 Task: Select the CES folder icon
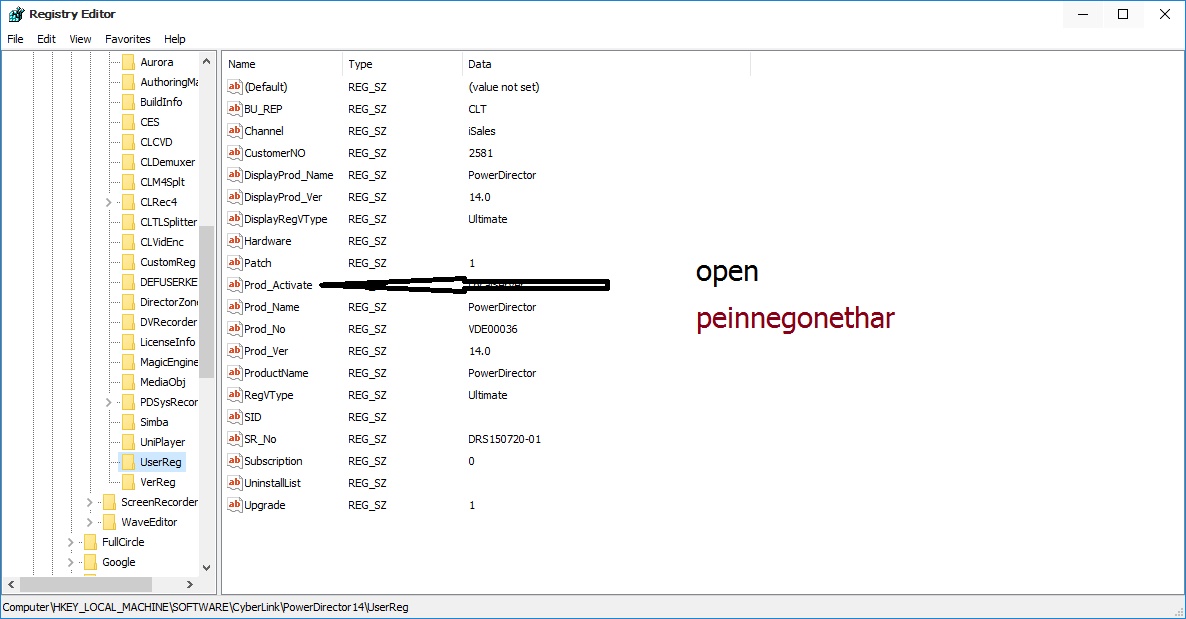point(129,122)
